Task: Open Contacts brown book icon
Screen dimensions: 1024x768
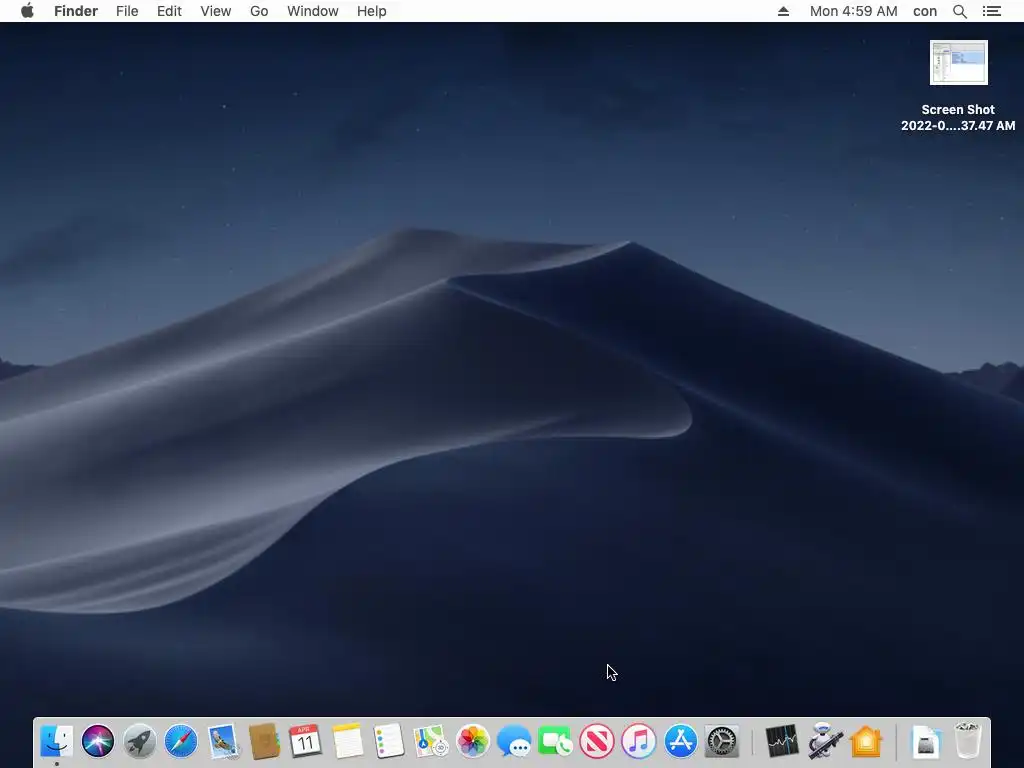Action: click(x=264, y=742)
